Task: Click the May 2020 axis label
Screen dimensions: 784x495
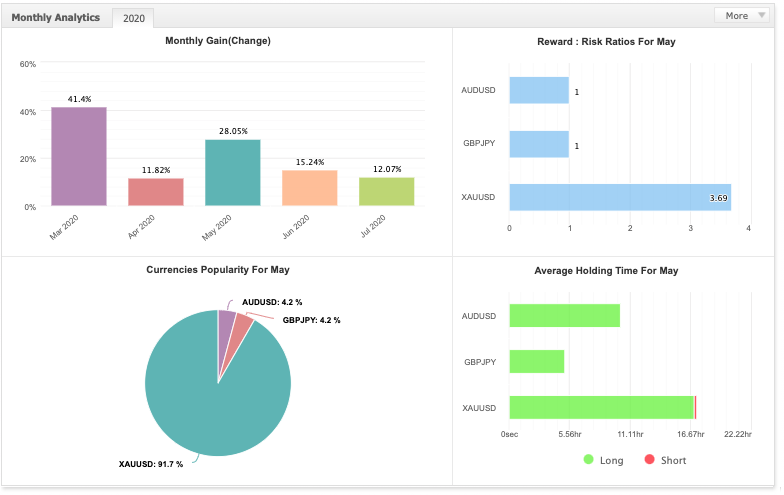Action: (217, 228)
